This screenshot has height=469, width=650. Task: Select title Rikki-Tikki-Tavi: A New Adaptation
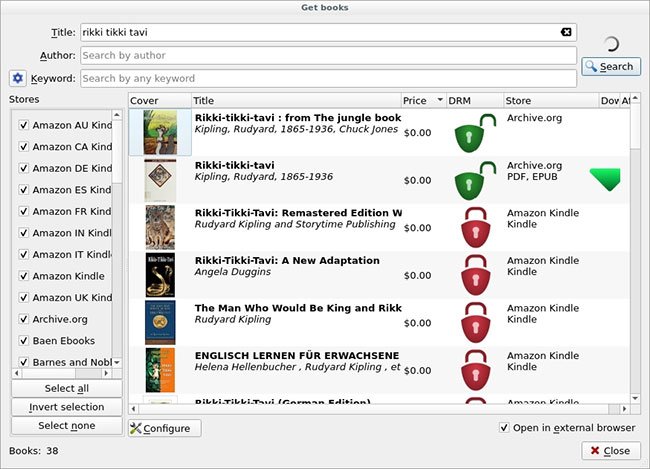click(x=287, y=260)
